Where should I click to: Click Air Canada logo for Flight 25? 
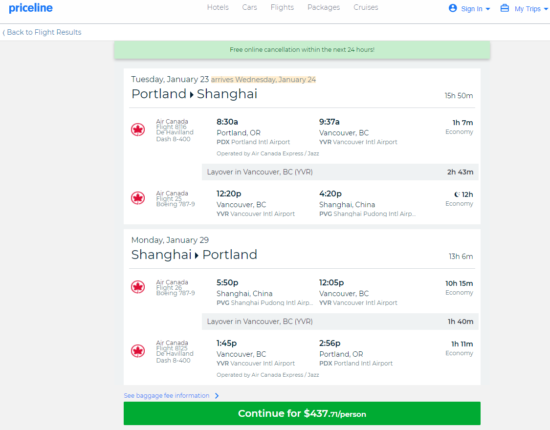tap(138, 198)
